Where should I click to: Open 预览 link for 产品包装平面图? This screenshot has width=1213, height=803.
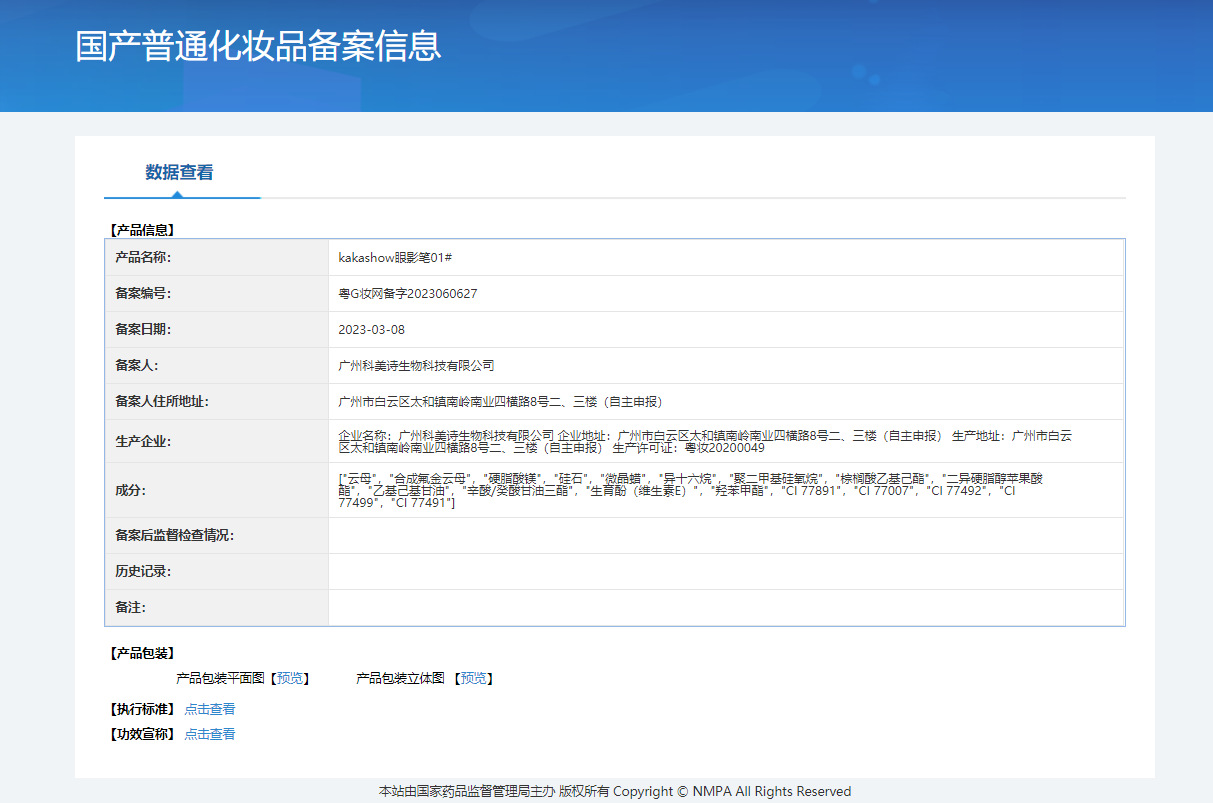[x=289, y=678]
